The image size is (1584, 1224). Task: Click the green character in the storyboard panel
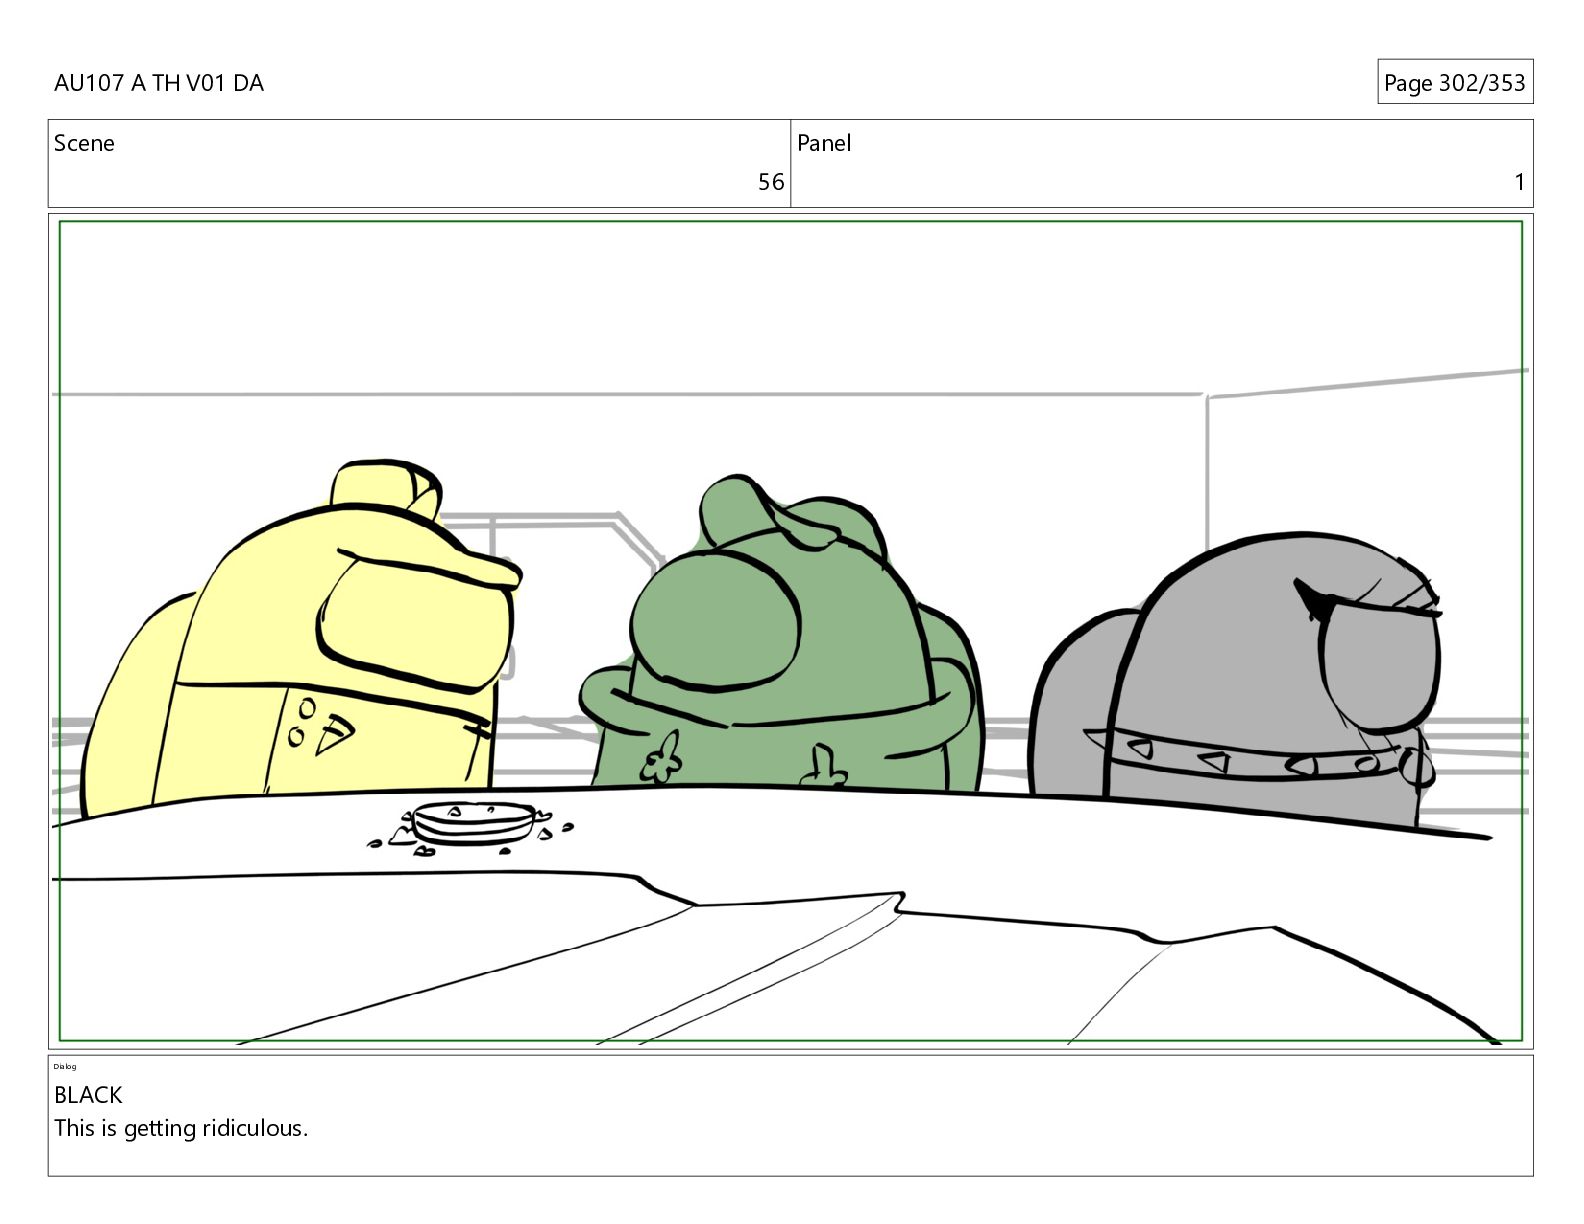click(x=782, y=635)
